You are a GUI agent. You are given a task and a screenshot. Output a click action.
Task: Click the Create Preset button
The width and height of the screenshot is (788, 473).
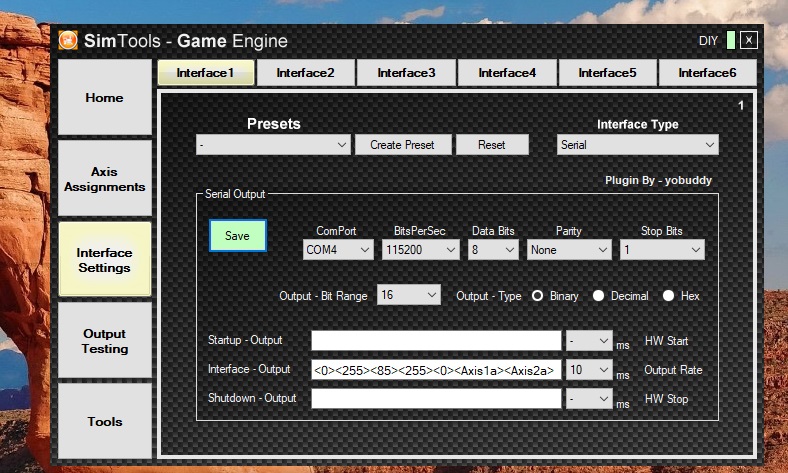(403, 145)
